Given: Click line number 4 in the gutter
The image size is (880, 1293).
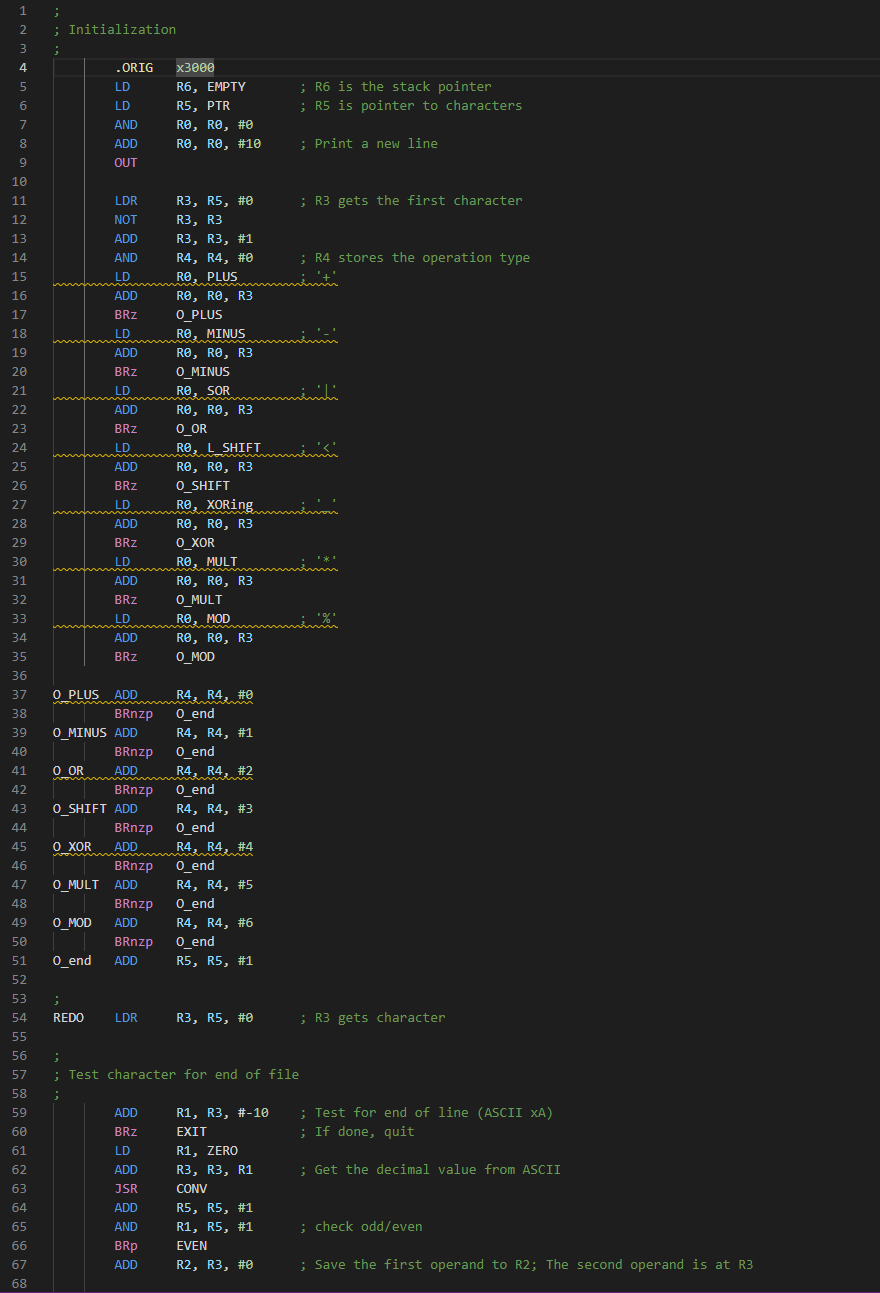Looking at the screenshot, I should pyautogui.click(x=22, y=67).
